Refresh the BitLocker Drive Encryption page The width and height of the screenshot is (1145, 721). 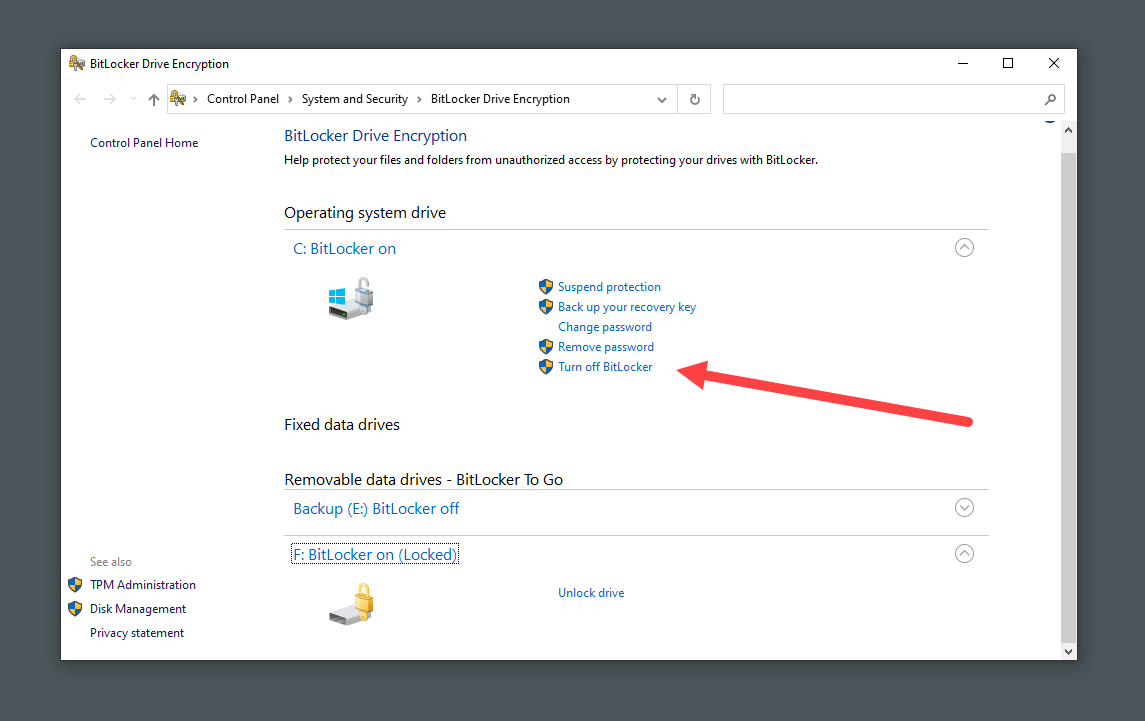(x=694, y=99)
